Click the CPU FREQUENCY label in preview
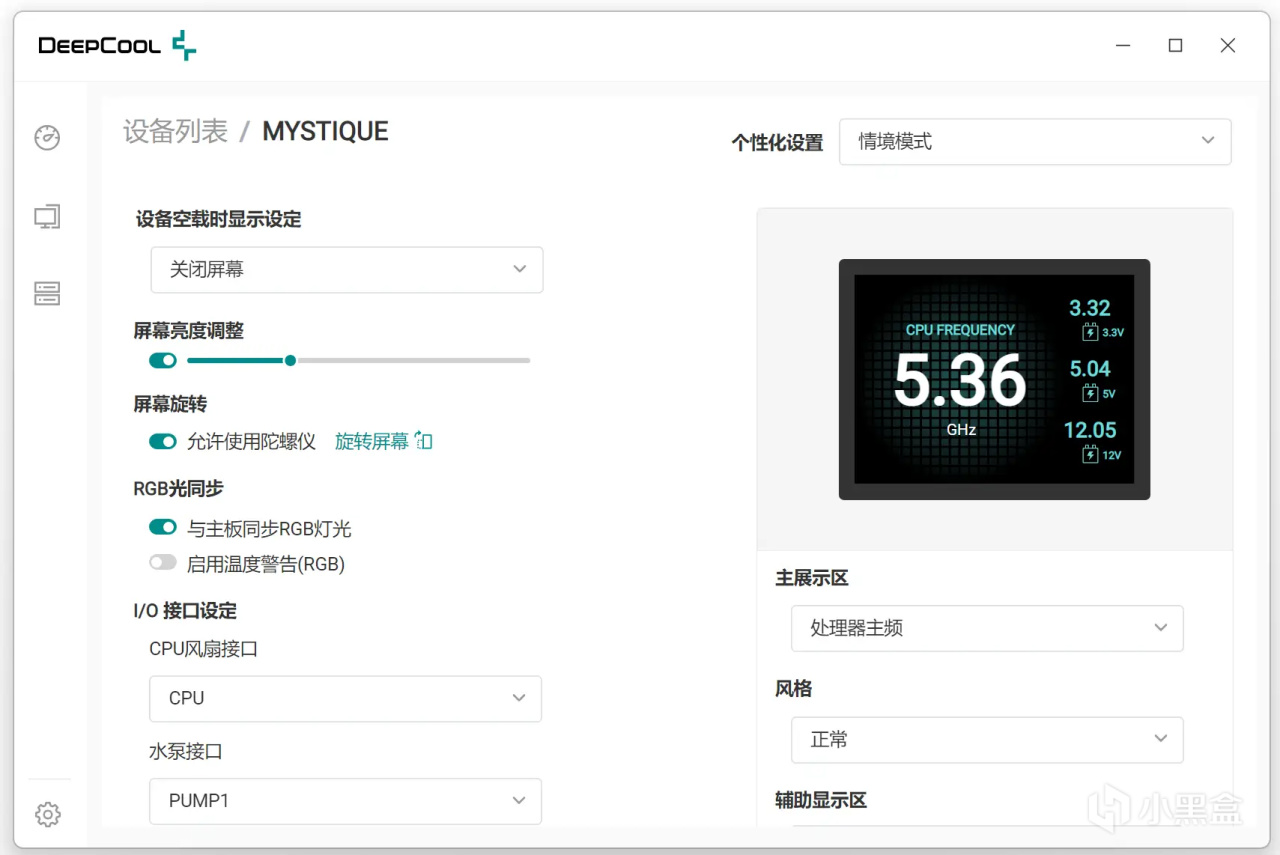The image size is (1280, 855). [960, 330]
